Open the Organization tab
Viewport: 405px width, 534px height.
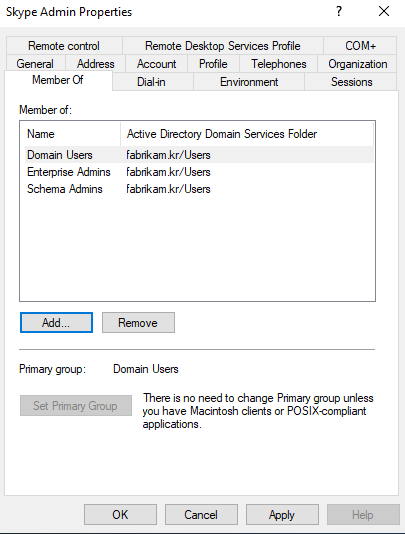[x=357, y=64]
